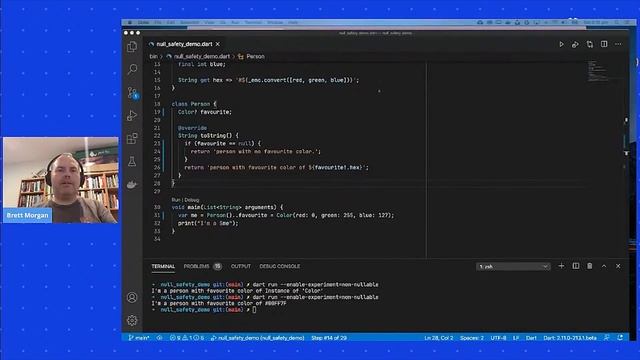
Task: Open errors and warnings in status bar
Action: [187, 338]
